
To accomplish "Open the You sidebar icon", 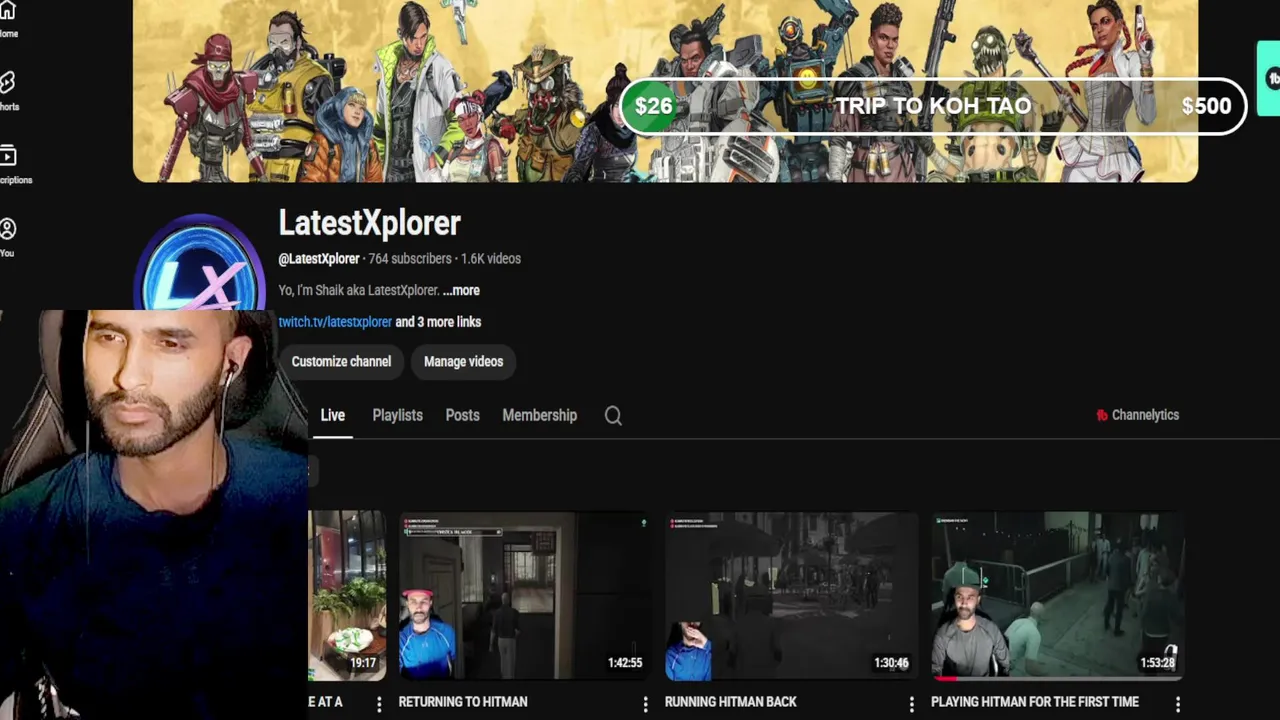I will (x=8, y=229).
